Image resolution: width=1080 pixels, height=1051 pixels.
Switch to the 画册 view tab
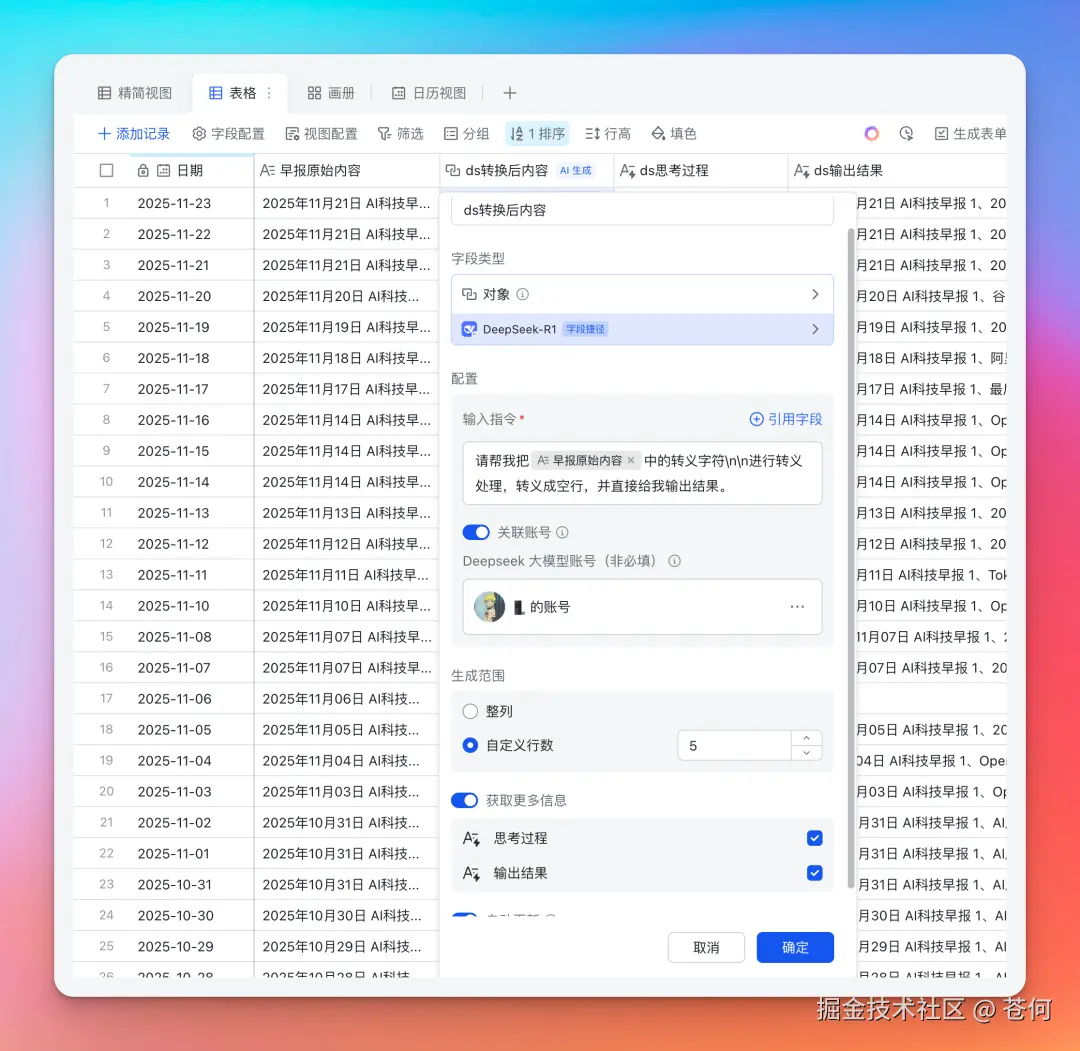point(332,92)
